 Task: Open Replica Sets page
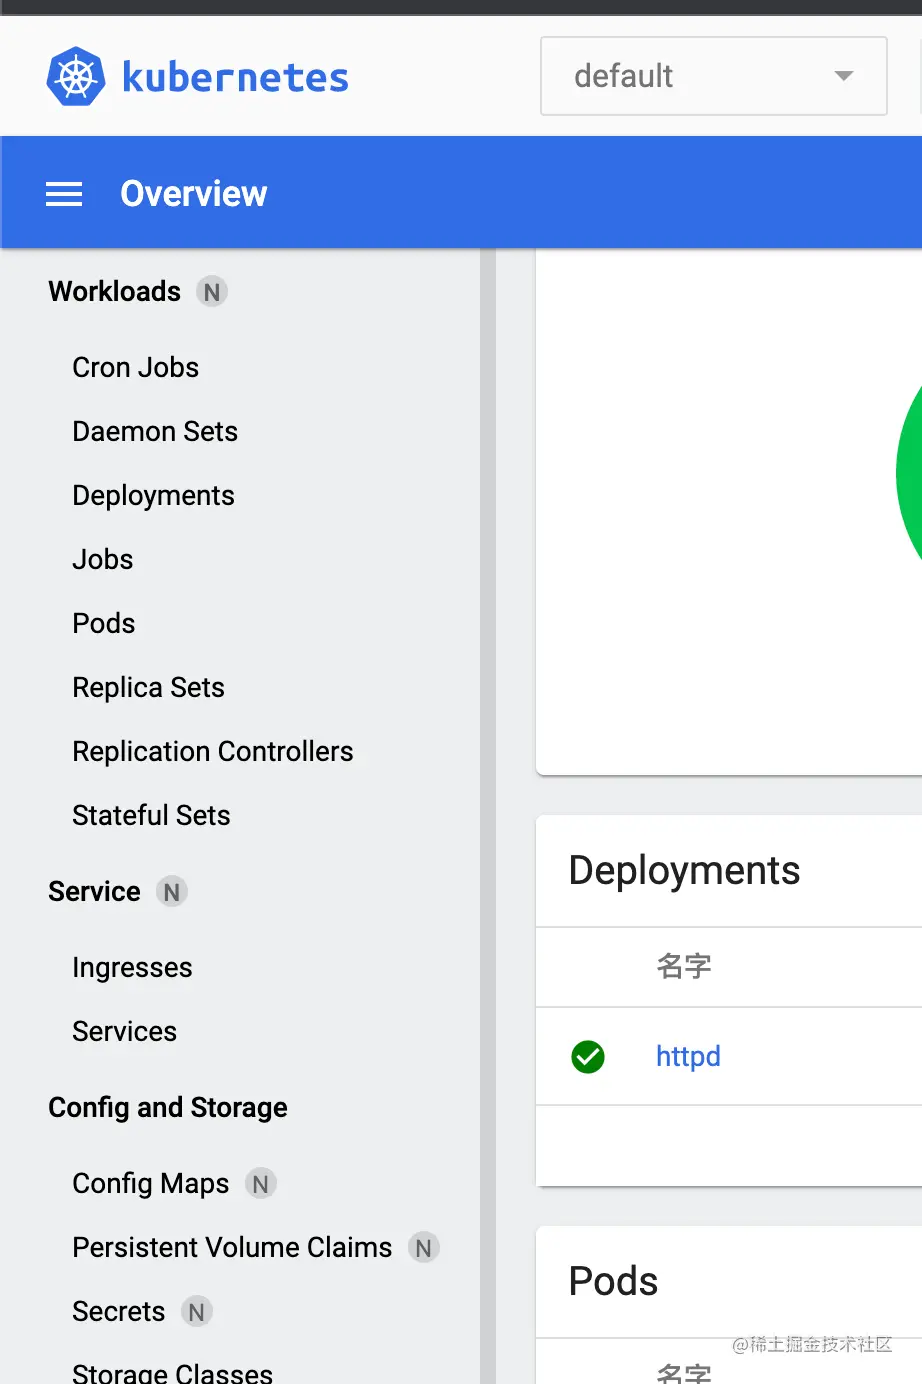point(148,688)
